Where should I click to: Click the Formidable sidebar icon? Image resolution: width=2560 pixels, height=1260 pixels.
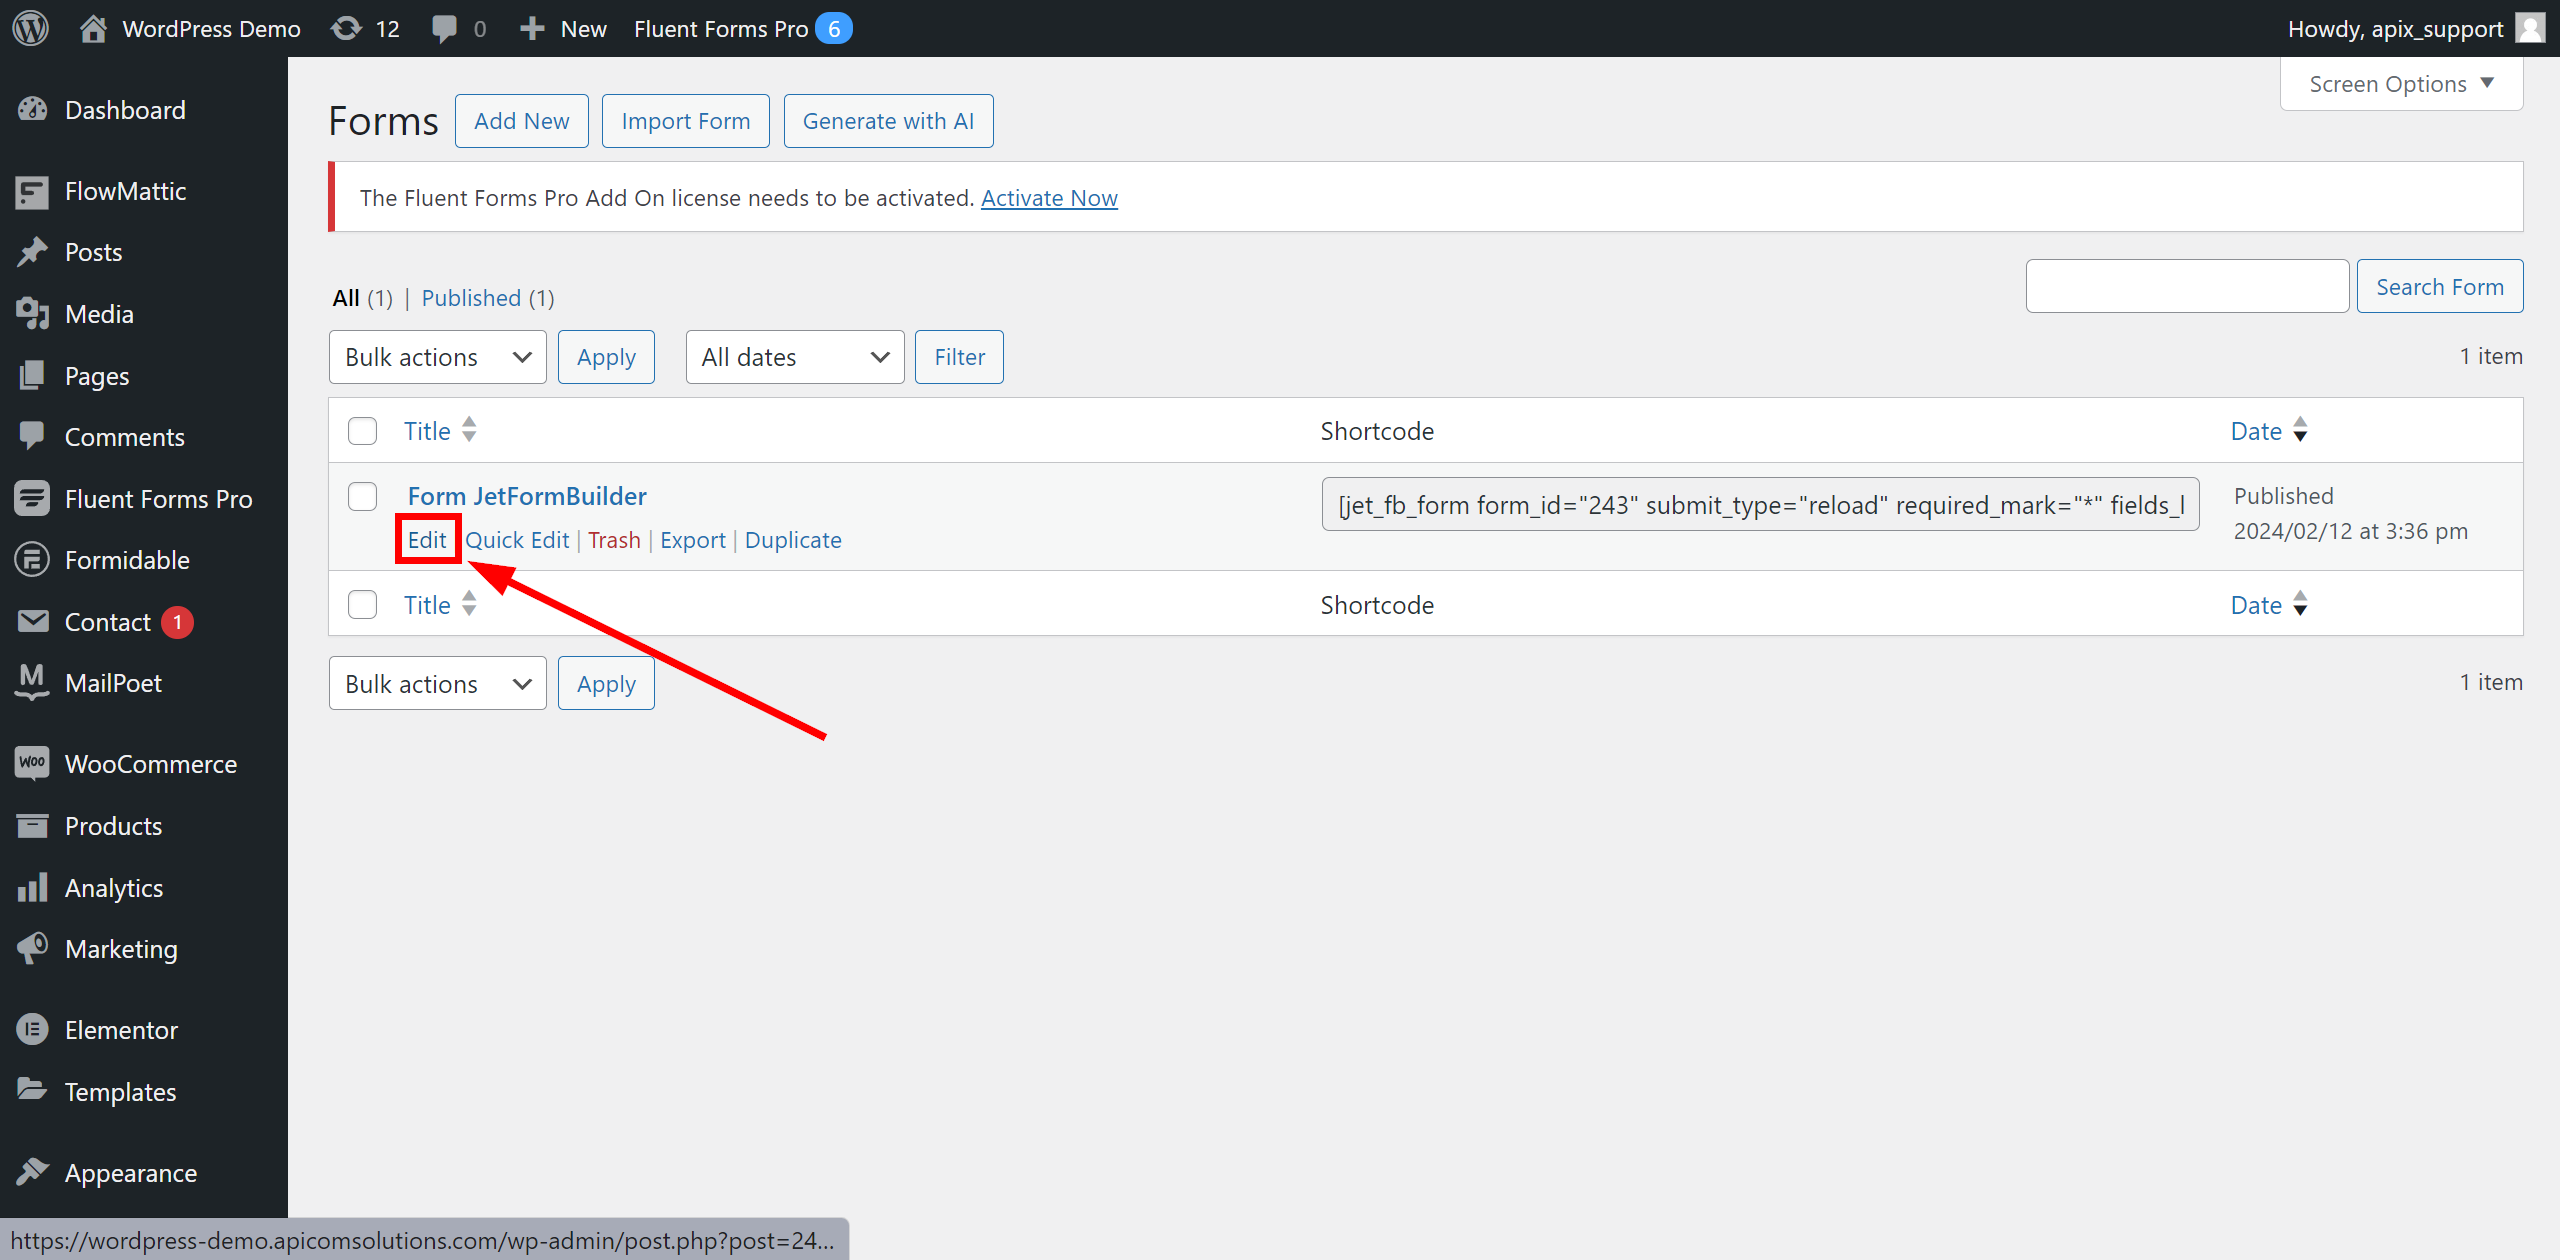pos(32,559)
